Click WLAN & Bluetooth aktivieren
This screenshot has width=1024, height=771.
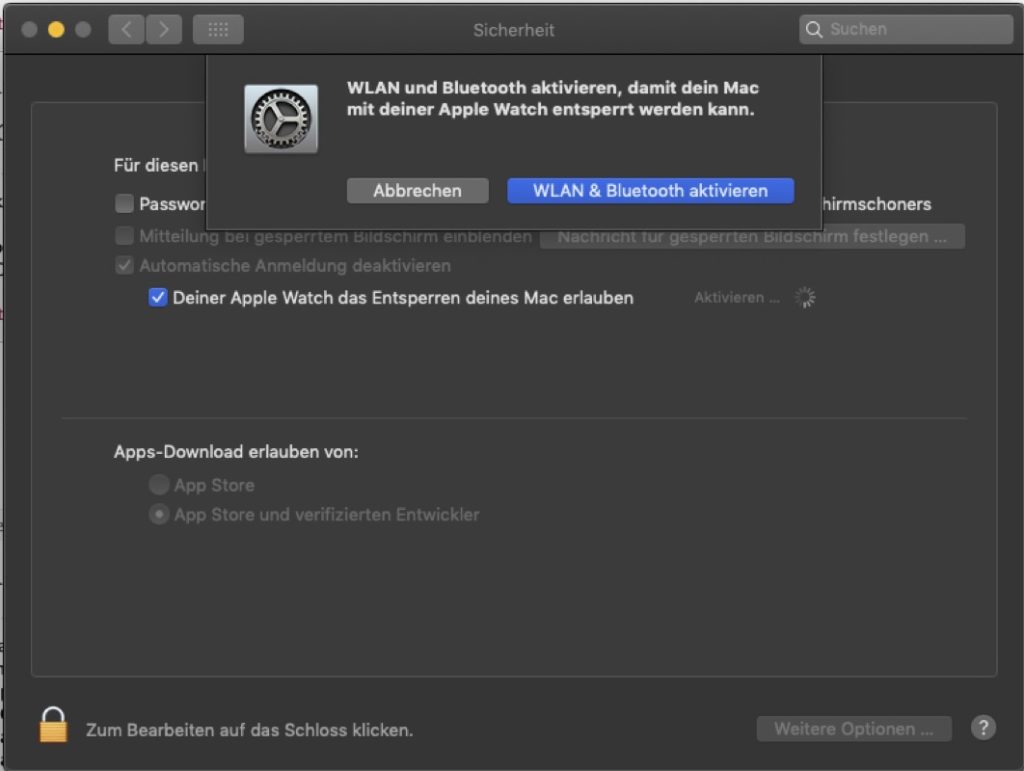pos(650,191)
